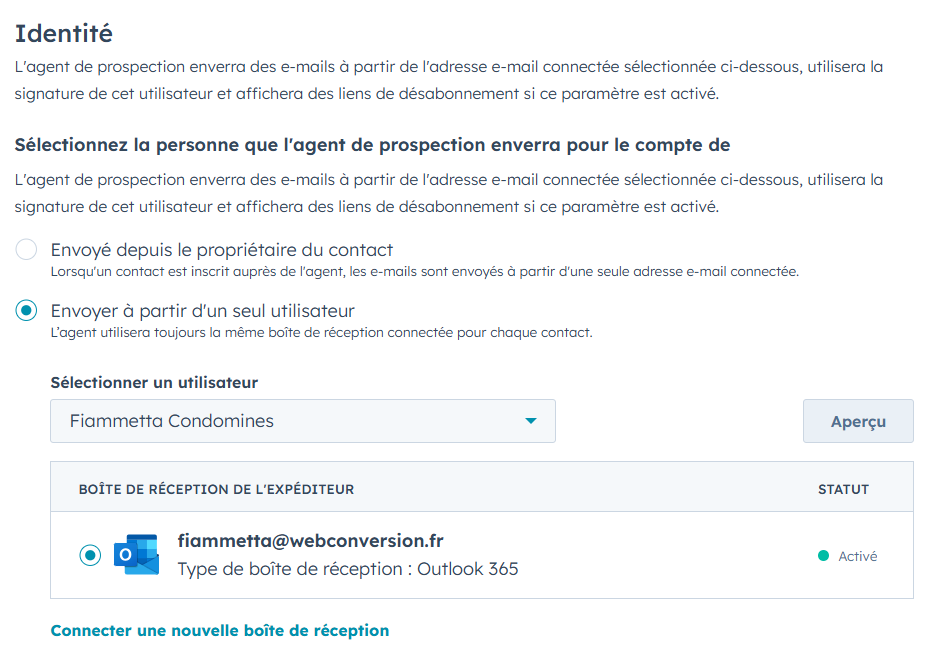
Task: Click the STATUT column header
Action: (843, 488)
